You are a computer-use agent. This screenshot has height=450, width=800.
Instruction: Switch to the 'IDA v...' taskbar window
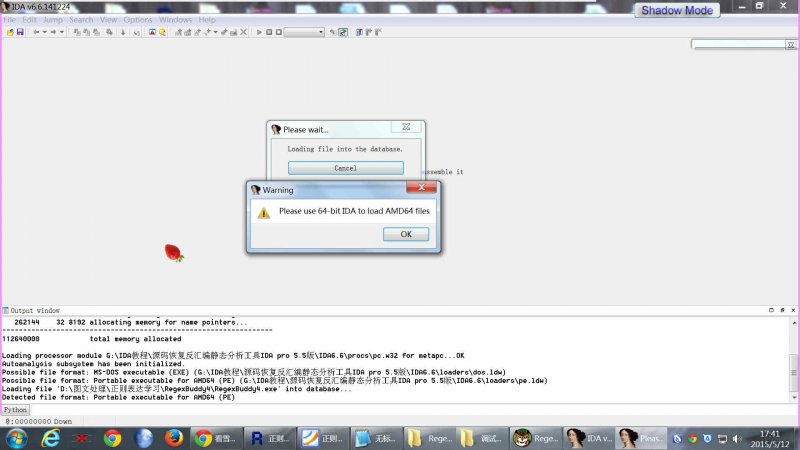pos(588,438)
